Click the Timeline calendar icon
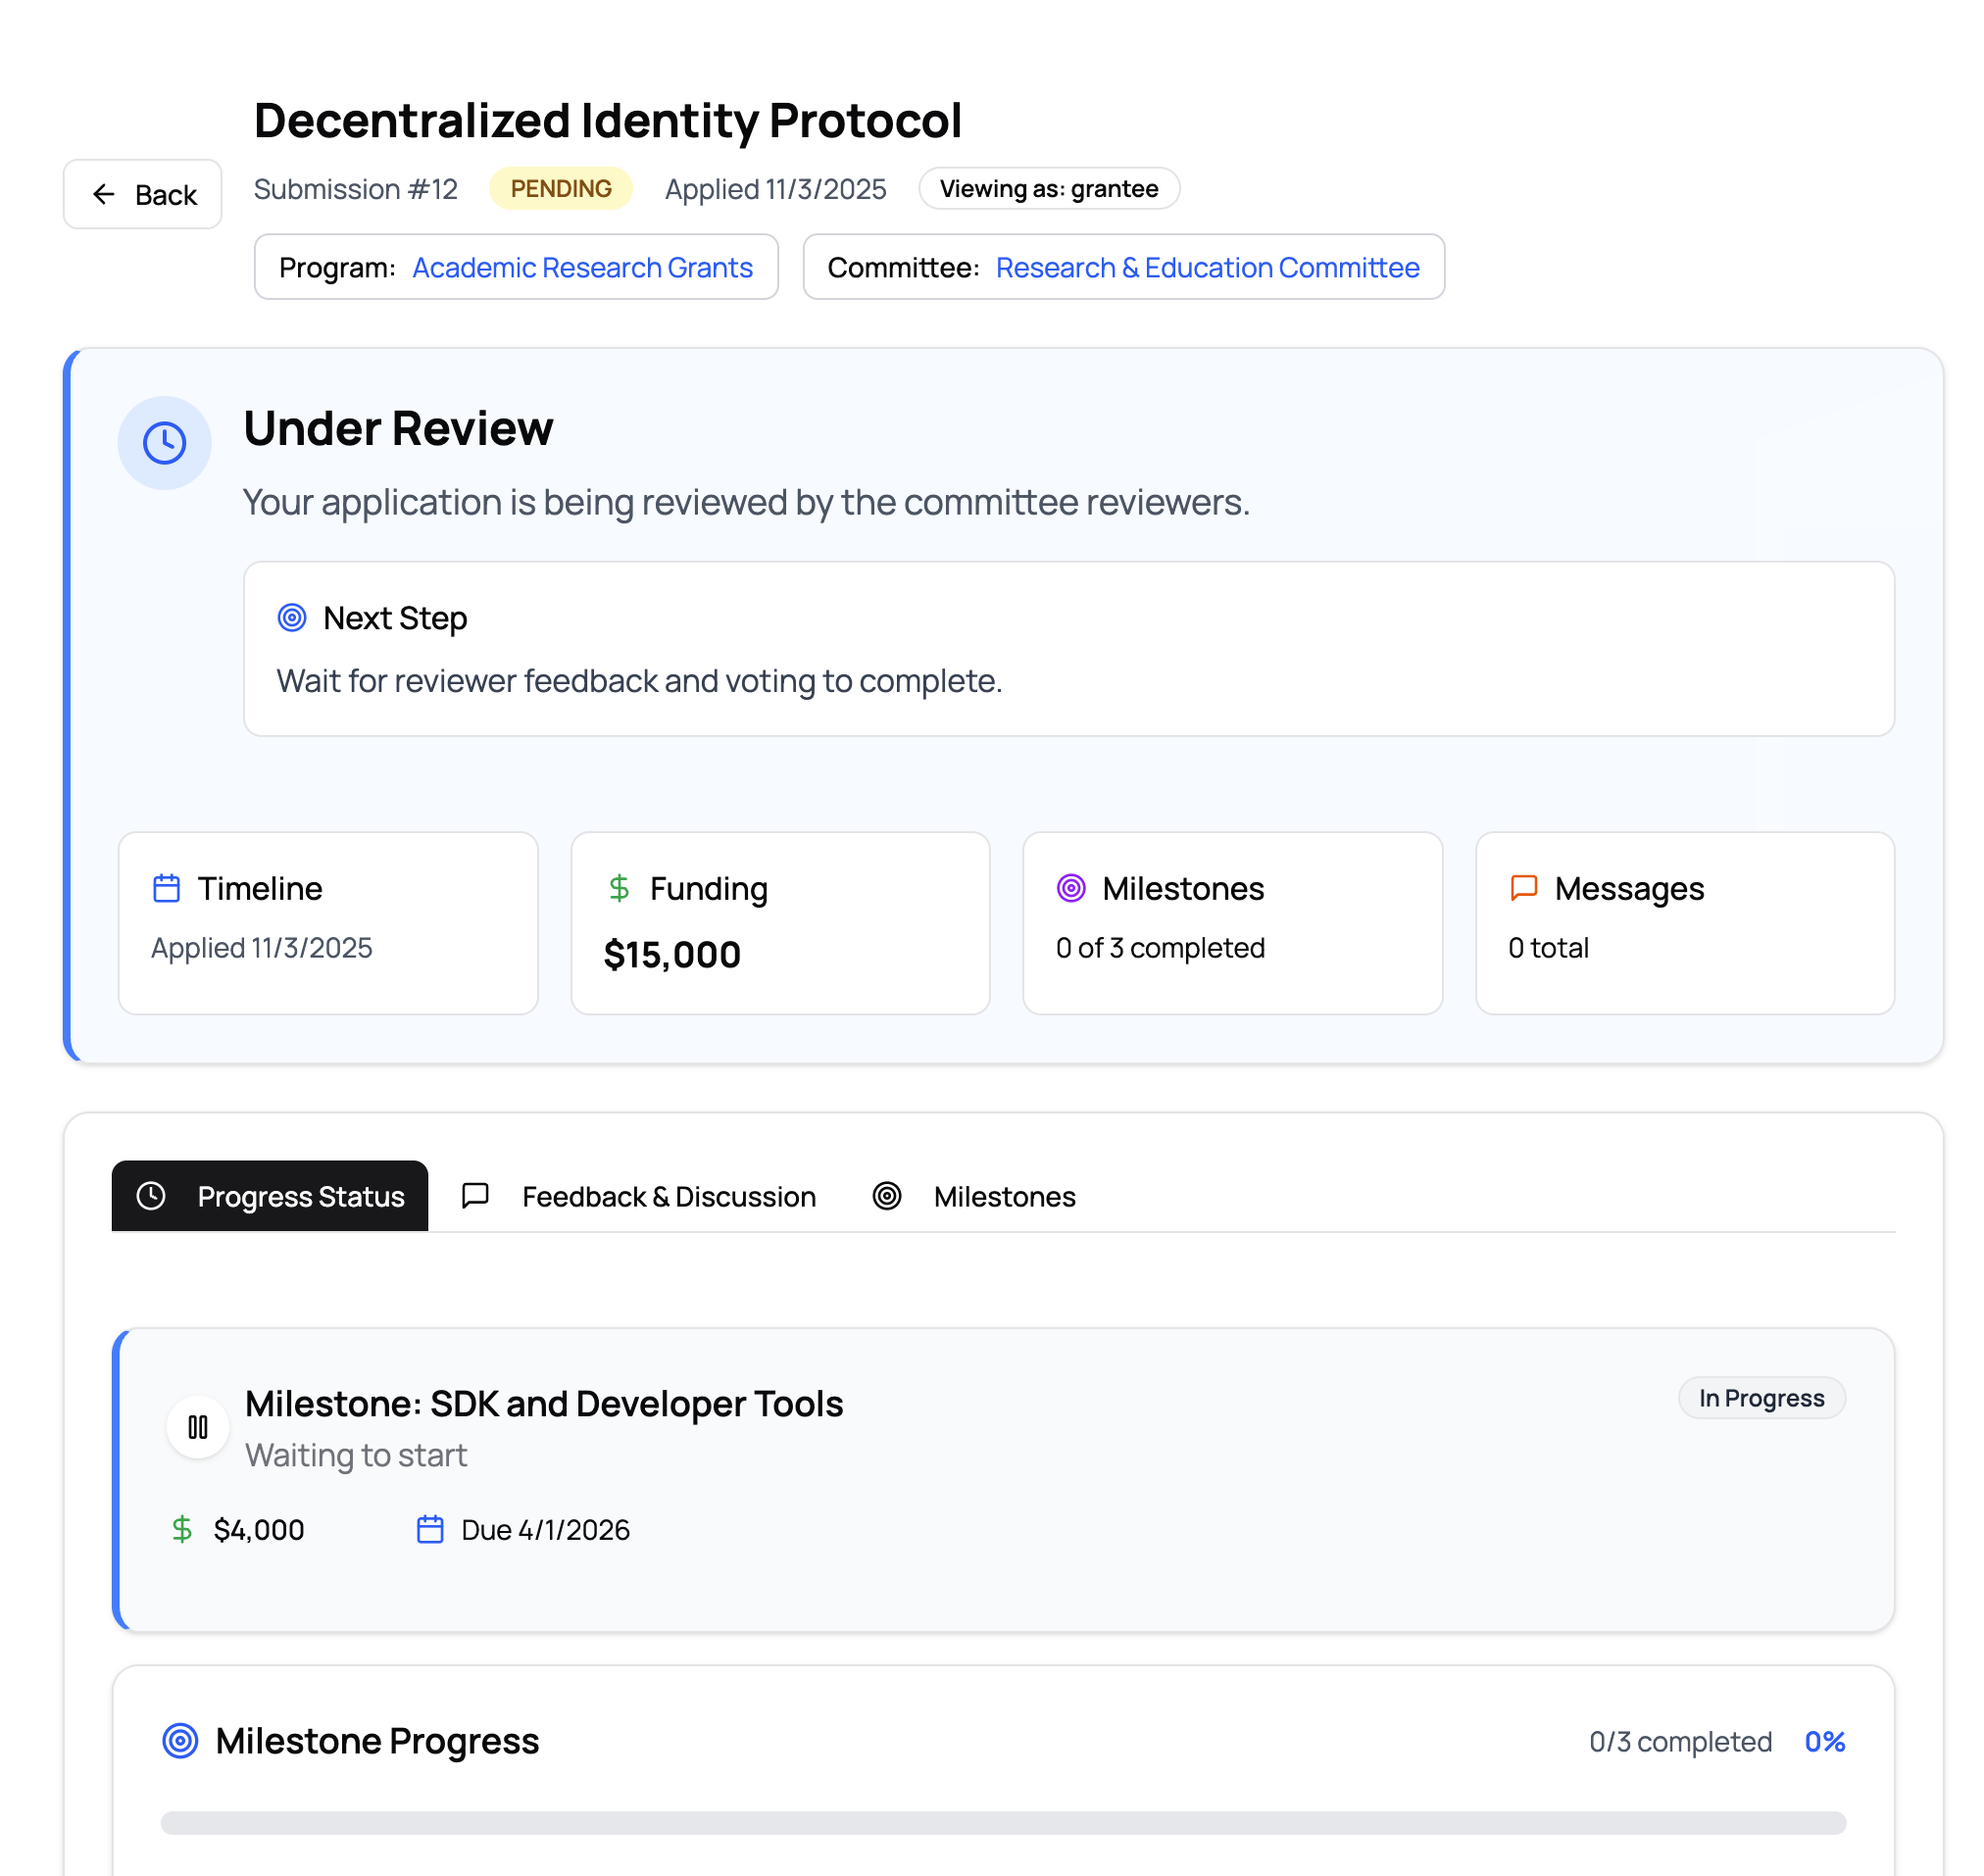Screen dimensions: 1984x1876 (x=166, y=887)
